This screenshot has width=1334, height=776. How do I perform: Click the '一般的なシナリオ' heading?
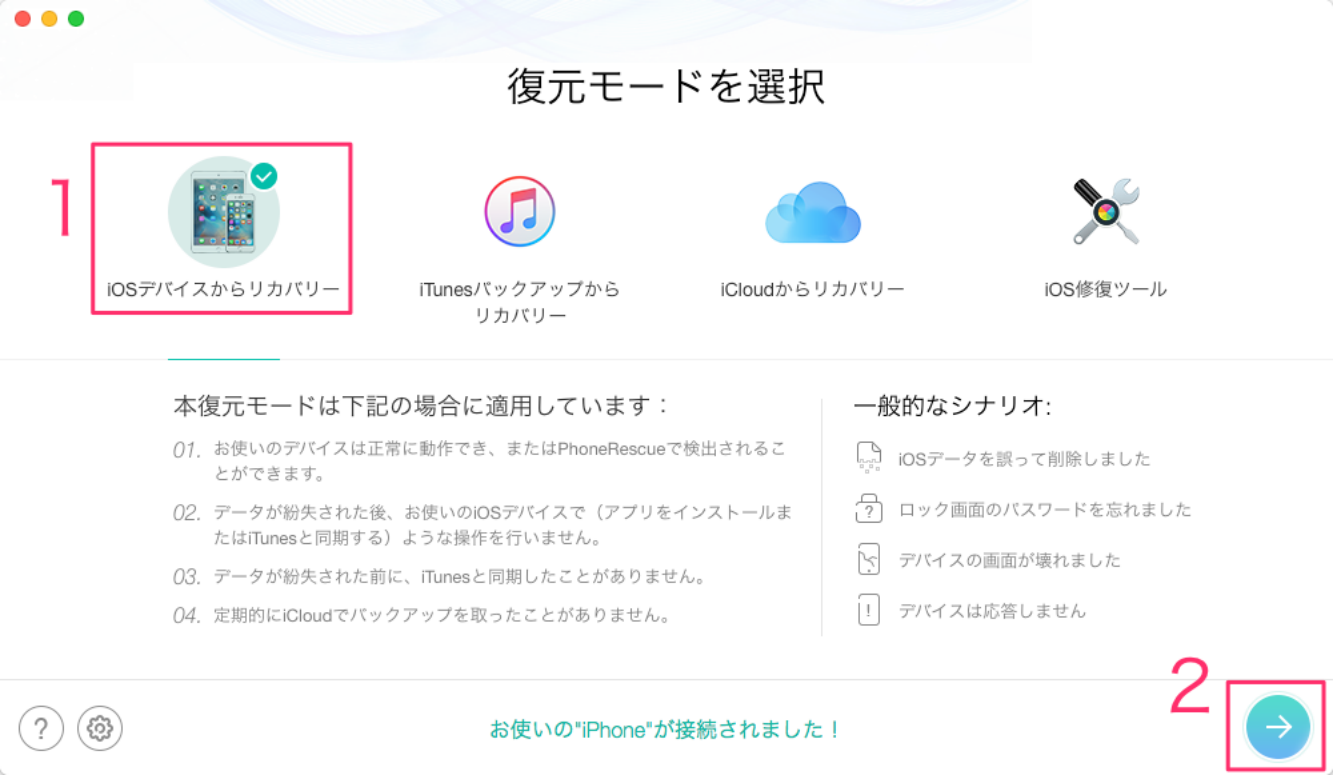(953, 406)
